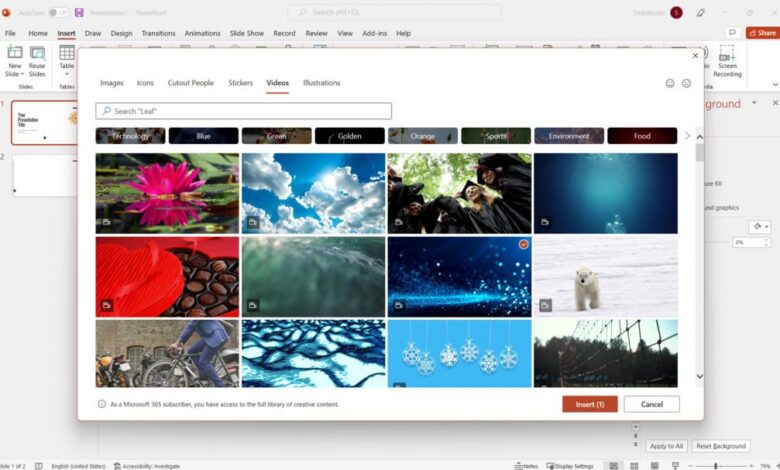Click the Slide Show status bar icon

tap(675, 466)
